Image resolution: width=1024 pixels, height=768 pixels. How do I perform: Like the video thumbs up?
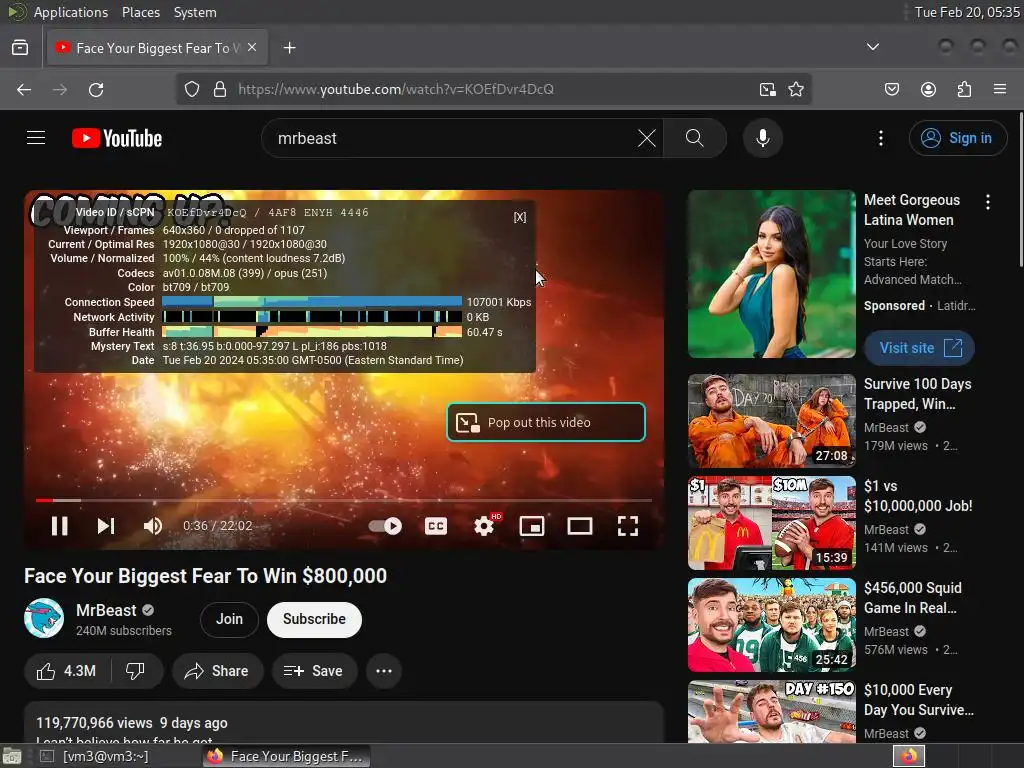point(67,671)
